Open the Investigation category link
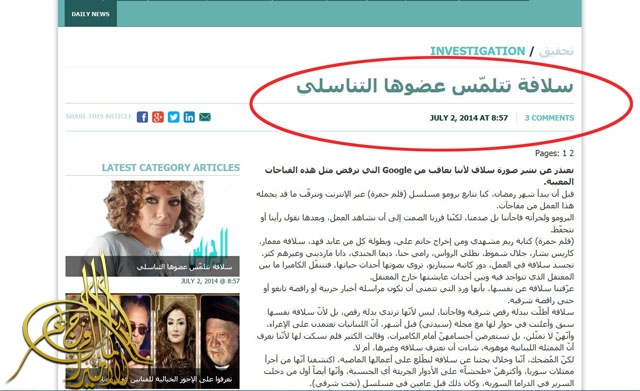The height and width of the screenshot is (391, 640). [x=478, y=51]
